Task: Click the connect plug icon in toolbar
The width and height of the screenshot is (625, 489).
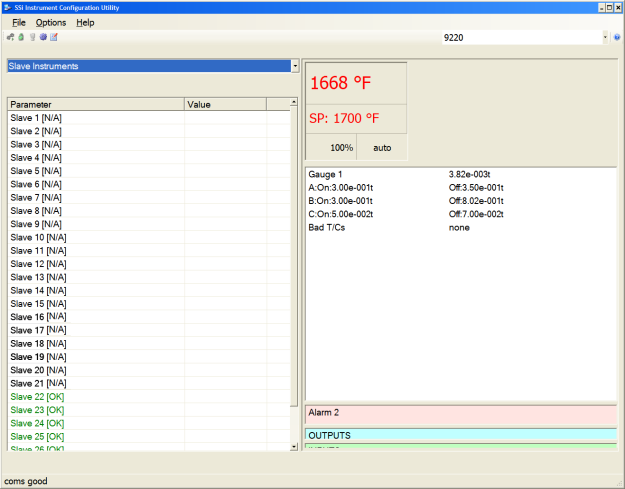Action: (x=10, y=37)
